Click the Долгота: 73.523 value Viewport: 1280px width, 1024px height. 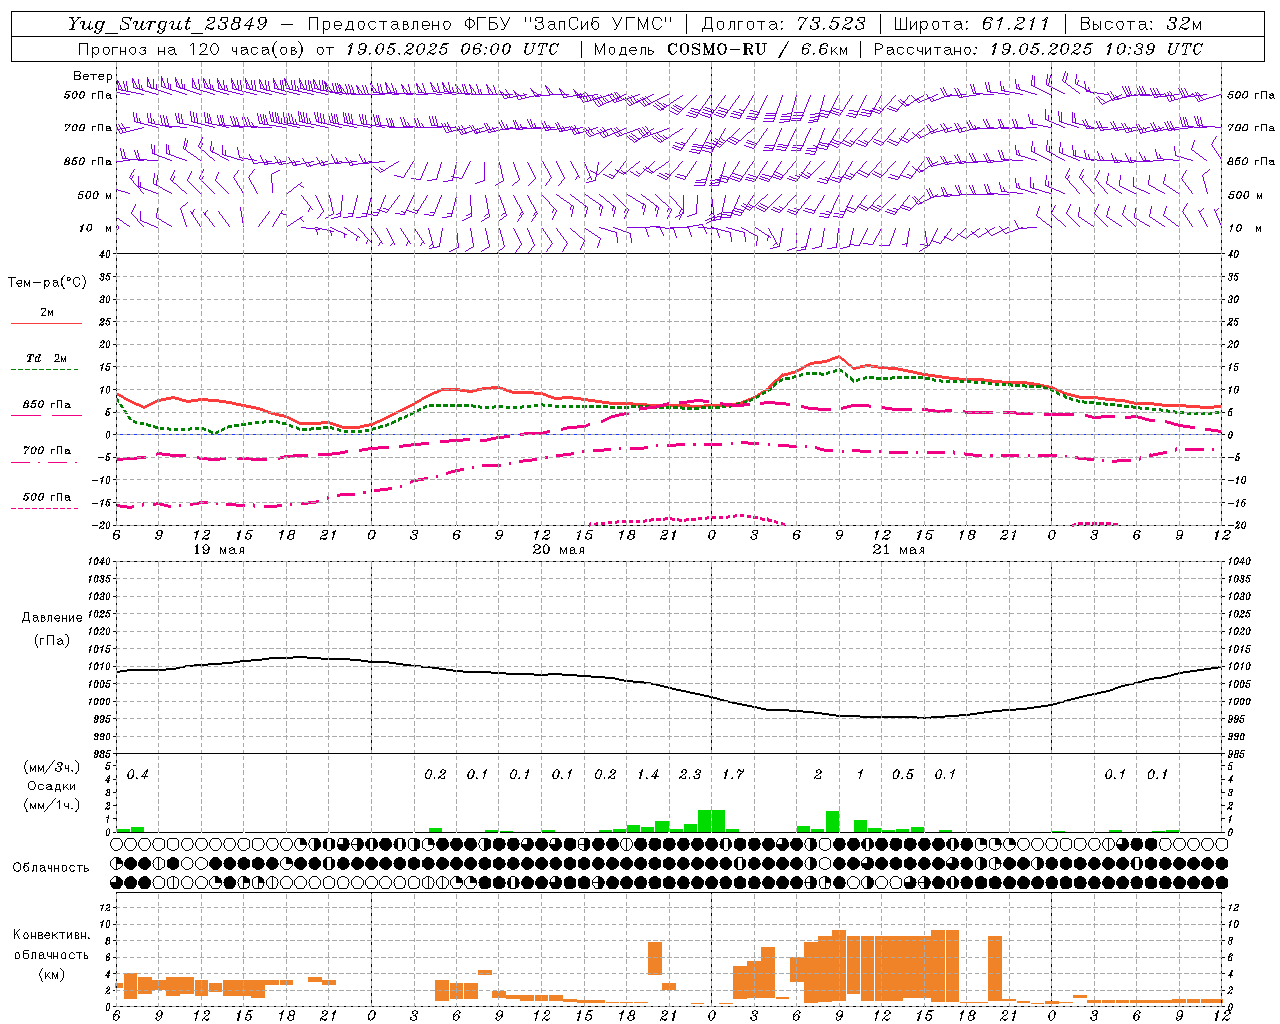click(784, 24)
